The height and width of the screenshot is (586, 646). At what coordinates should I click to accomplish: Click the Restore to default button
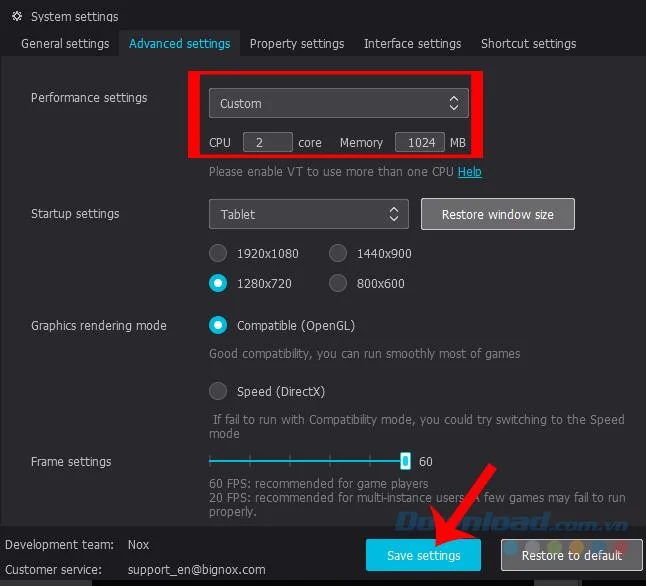pos(571,555)
